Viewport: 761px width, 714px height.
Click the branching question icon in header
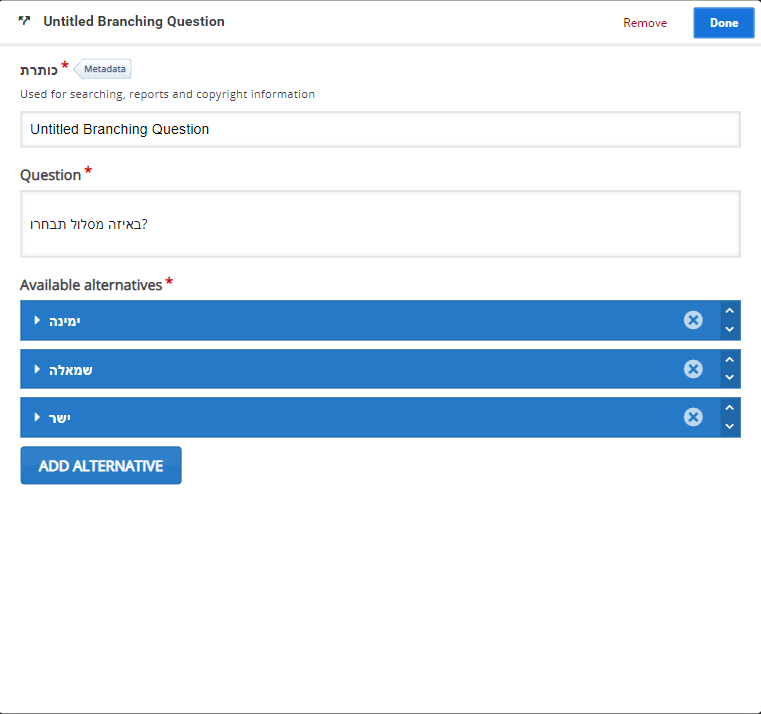[25, 21]
